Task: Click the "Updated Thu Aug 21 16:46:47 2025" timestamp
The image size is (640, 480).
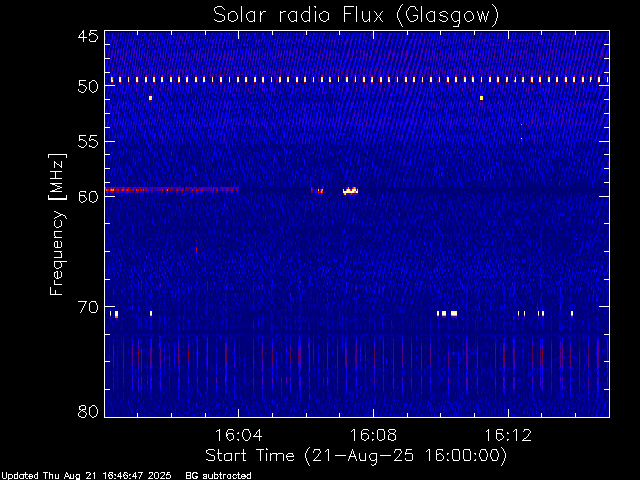Action: point(86,476)
